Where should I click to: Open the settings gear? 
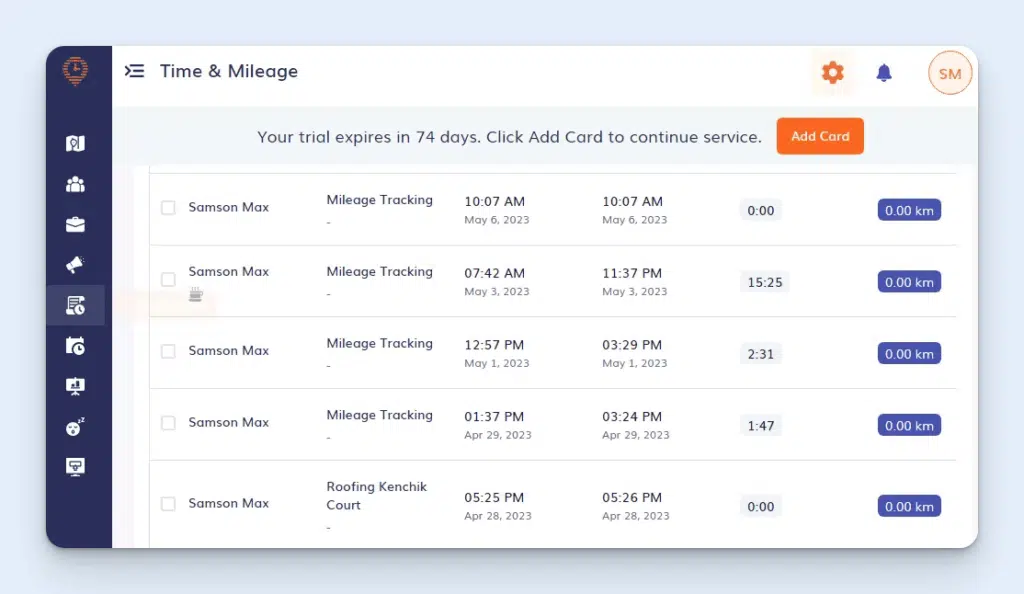pos(833,72)
